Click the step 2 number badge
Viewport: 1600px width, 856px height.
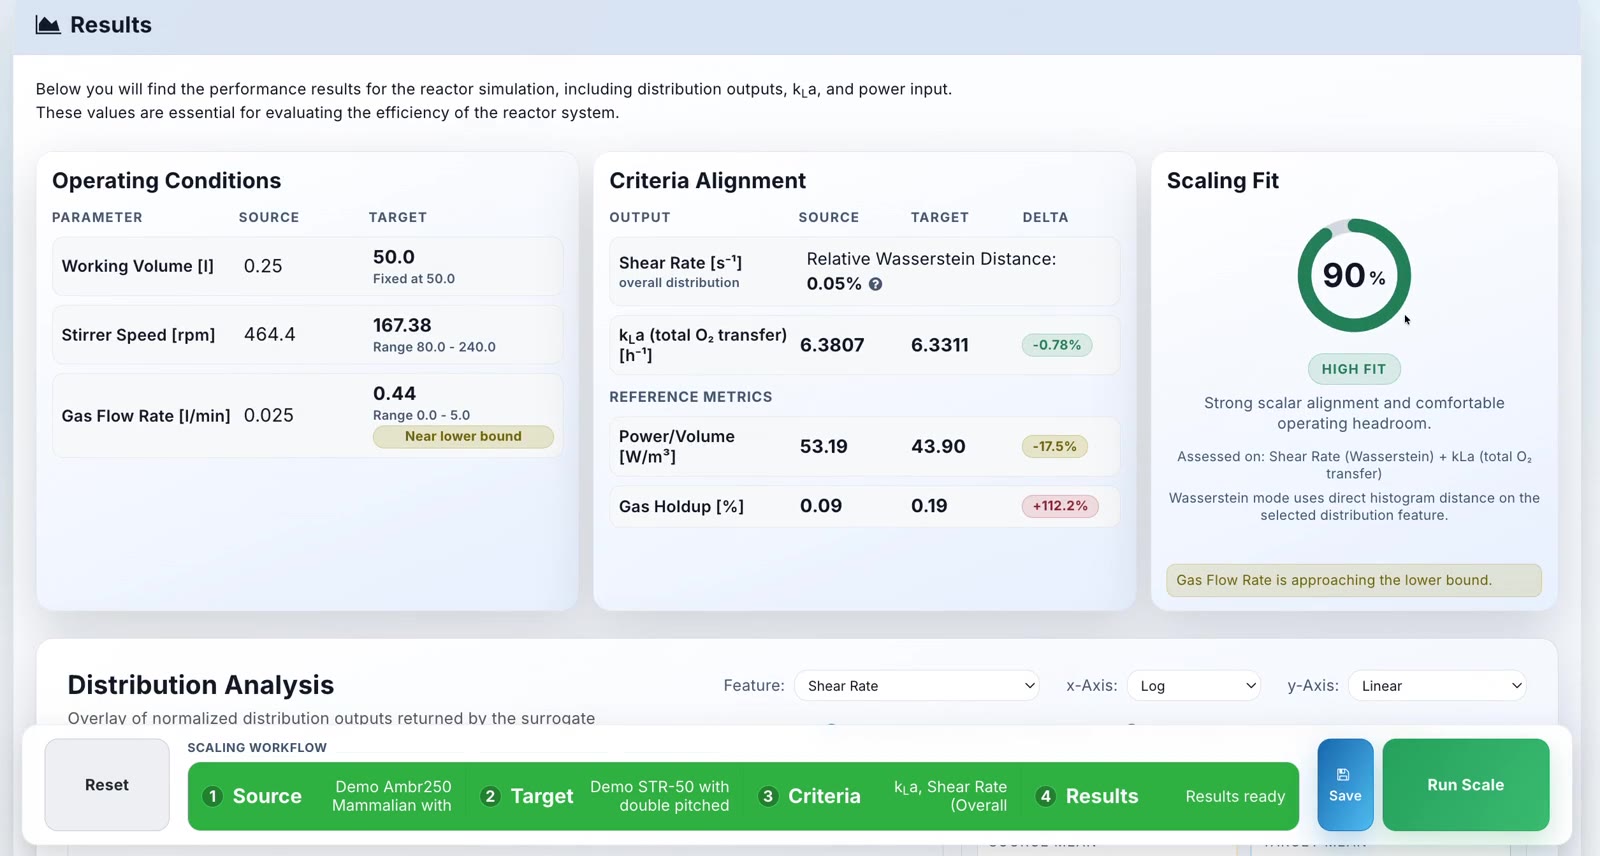point(490,796)
